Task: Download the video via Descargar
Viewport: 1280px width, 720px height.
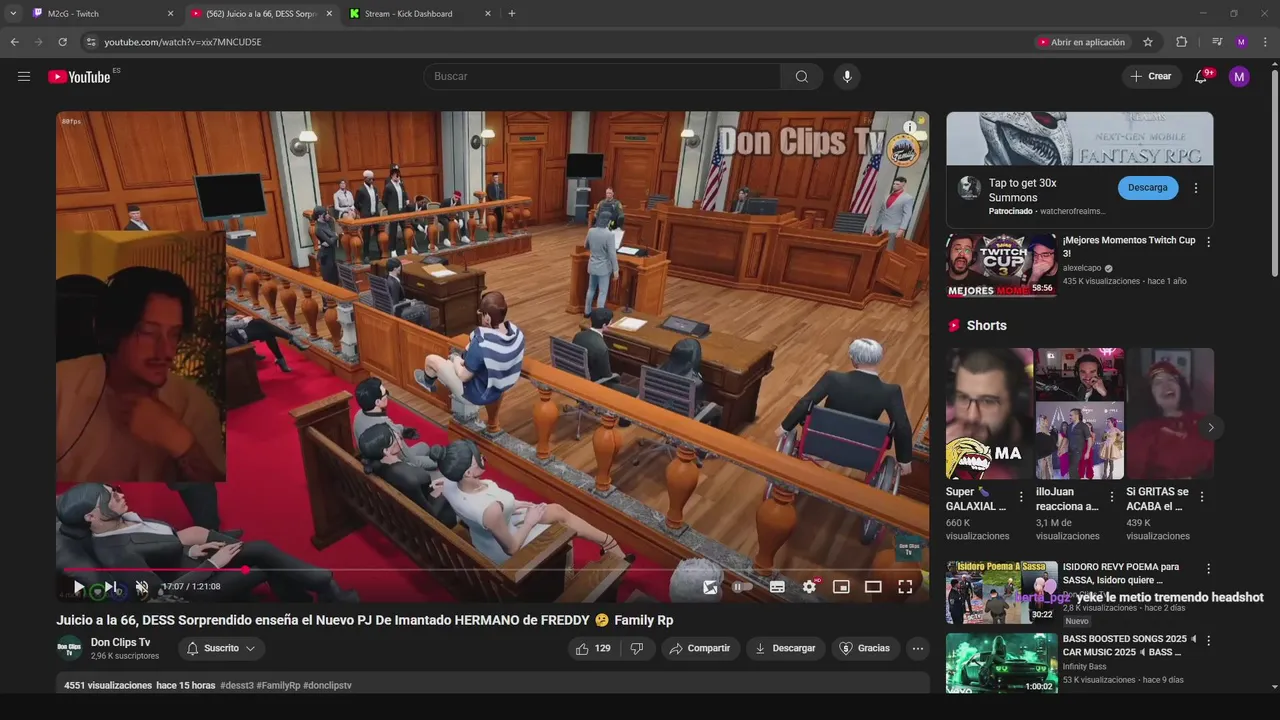Action: point(785,648)
